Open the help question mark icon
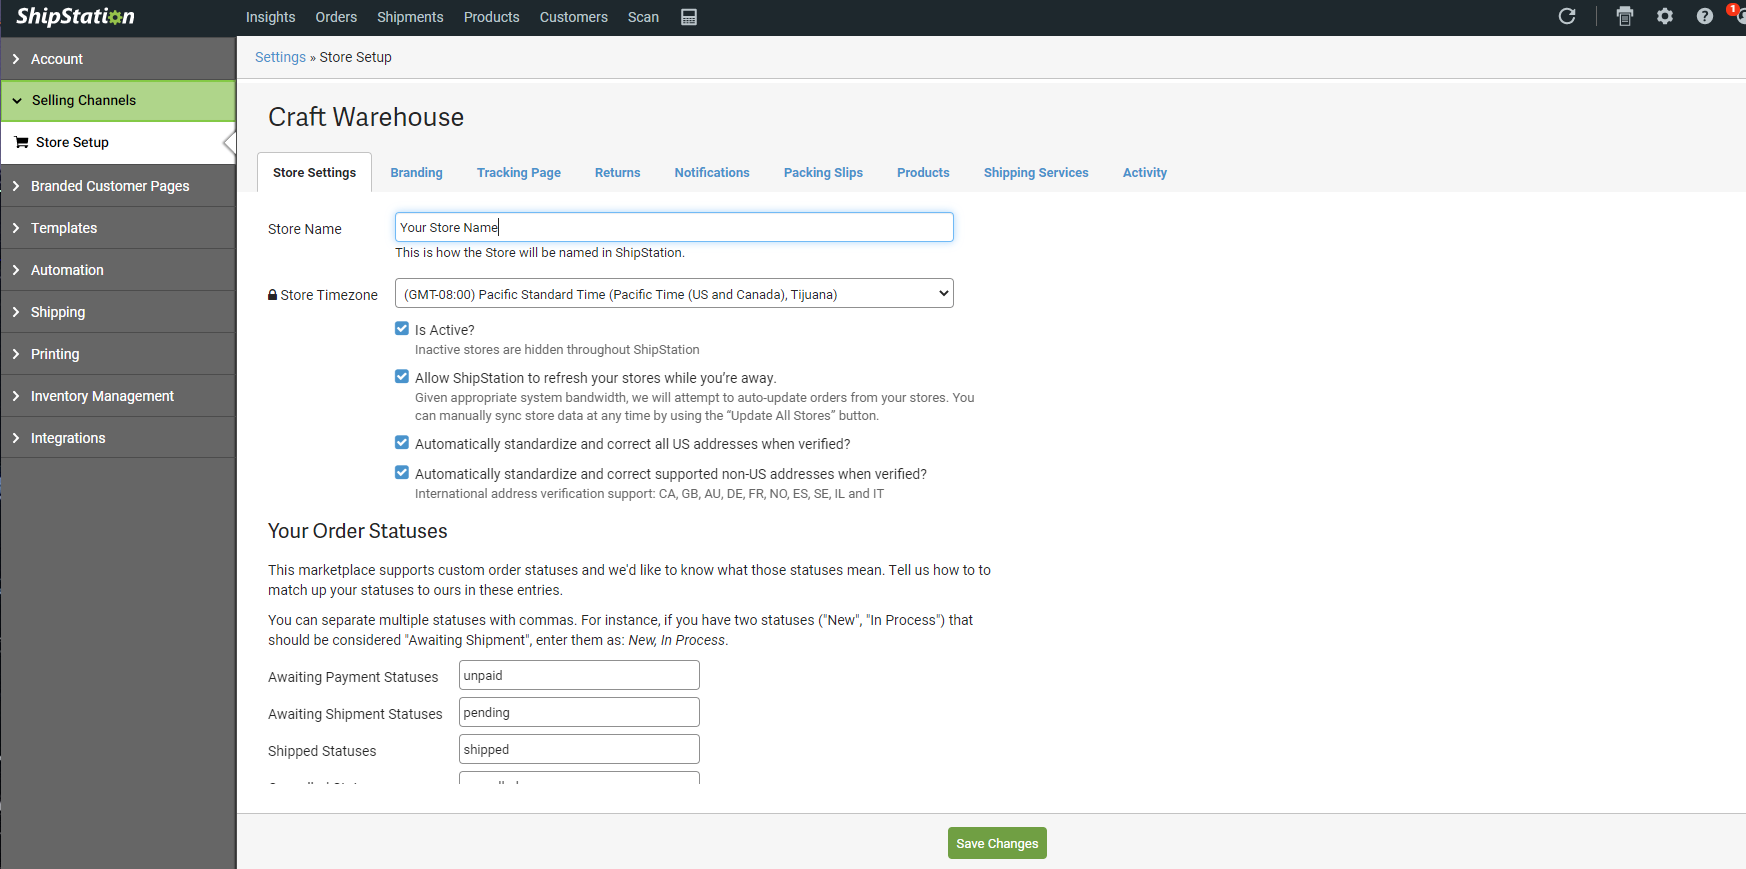1746x869 pixels. coord(1705,16)
